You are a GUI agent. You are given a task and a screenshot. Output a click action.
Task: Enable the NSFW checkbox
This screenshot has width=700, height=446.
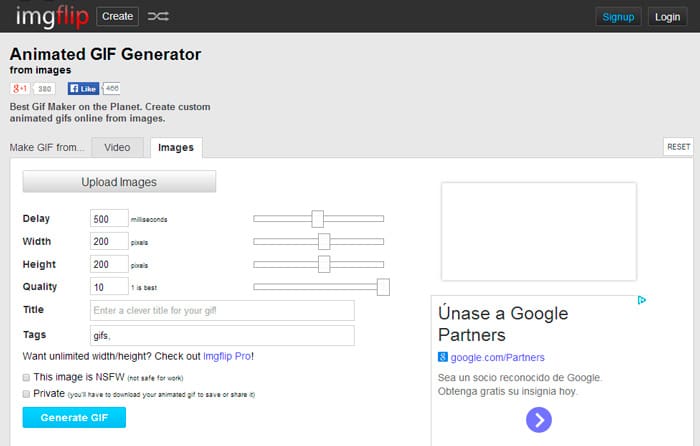(26, 378)
